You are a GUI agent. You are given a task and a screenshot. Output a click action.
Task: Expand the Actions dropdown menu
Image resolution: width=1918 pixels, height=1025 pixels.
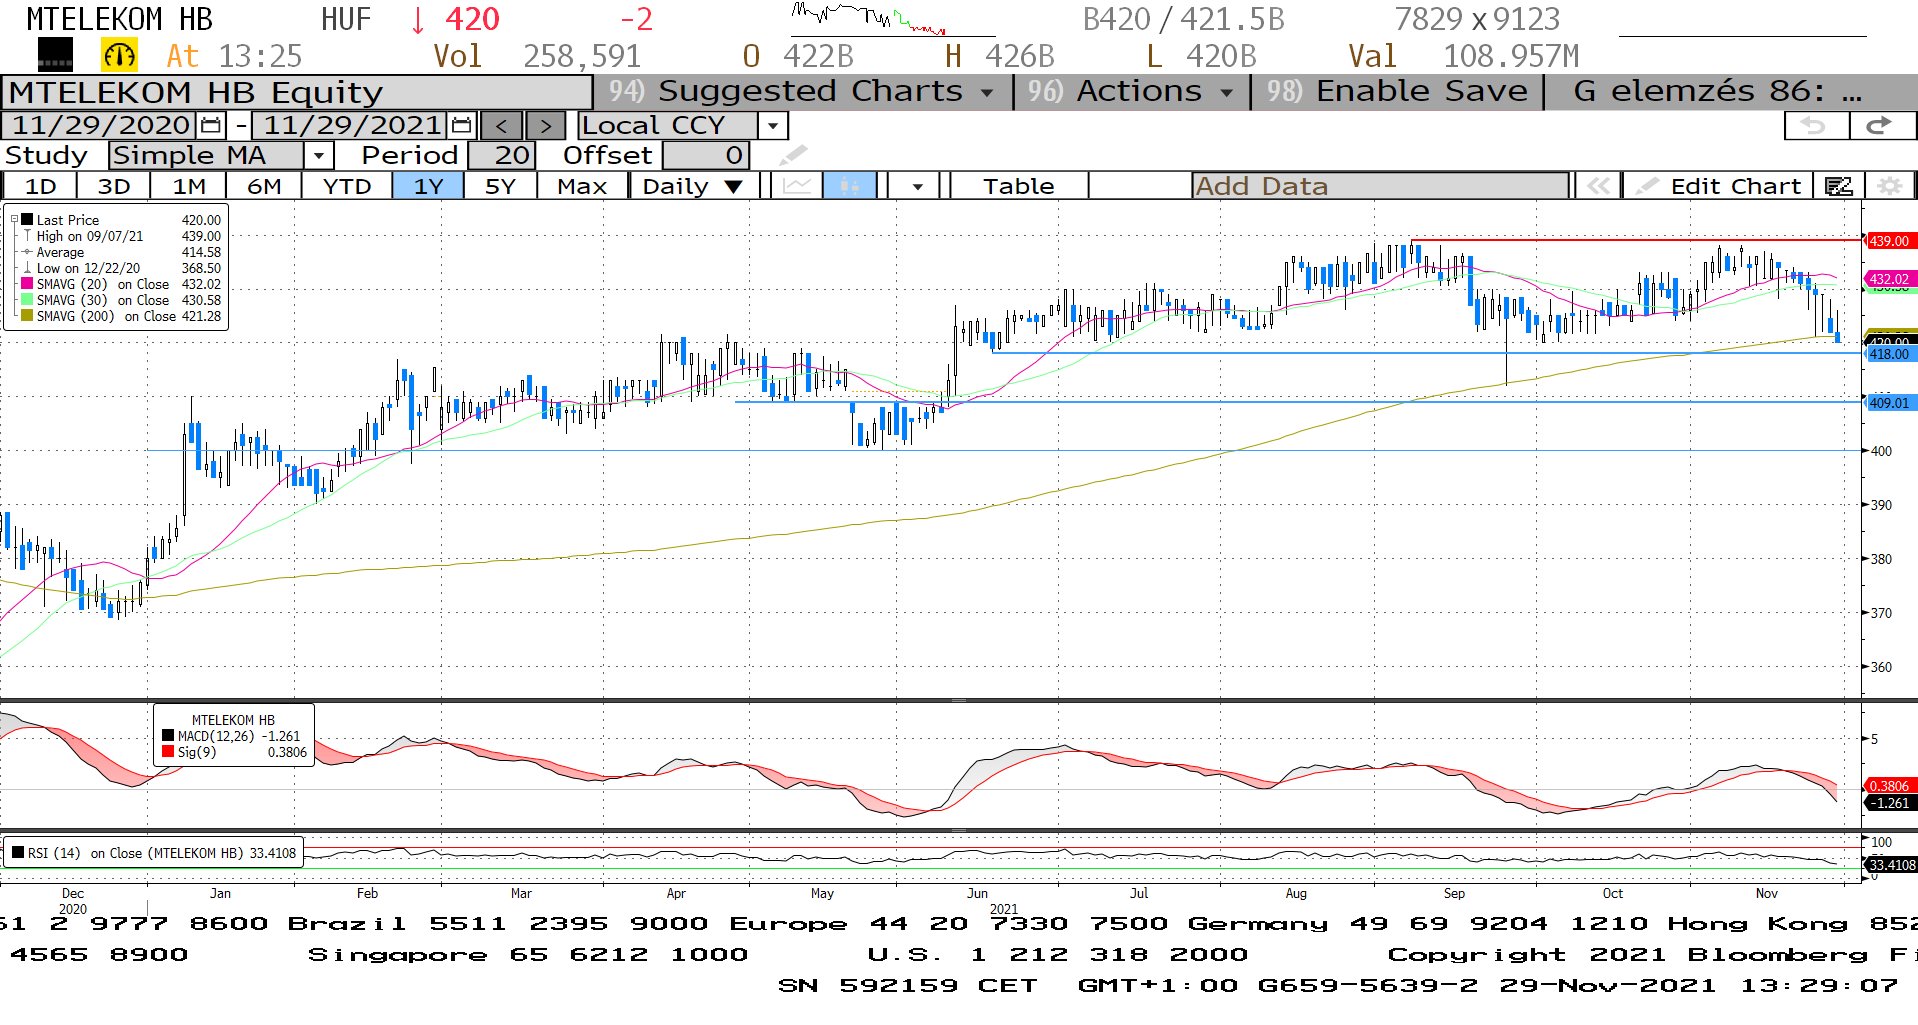coord(1226,92)
